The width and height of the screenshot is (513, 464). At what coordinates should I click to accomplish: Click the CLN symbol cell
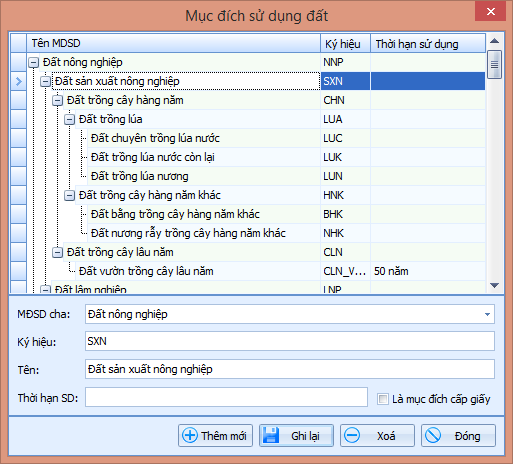coord(345,252)
